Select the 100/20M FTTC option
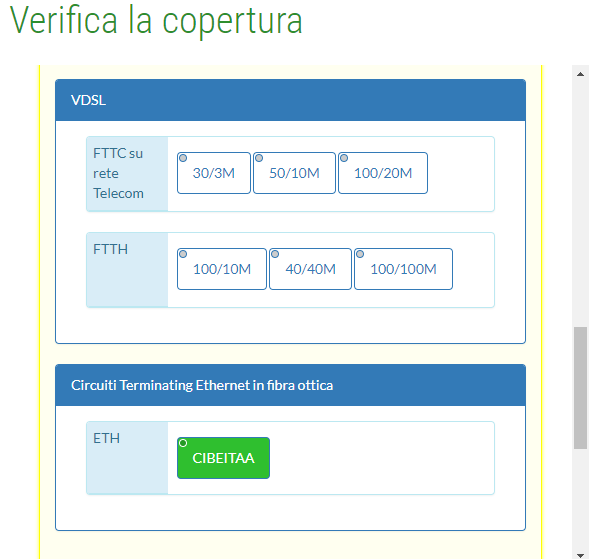This screenshot has width=606, height=559. coord(383,173)
